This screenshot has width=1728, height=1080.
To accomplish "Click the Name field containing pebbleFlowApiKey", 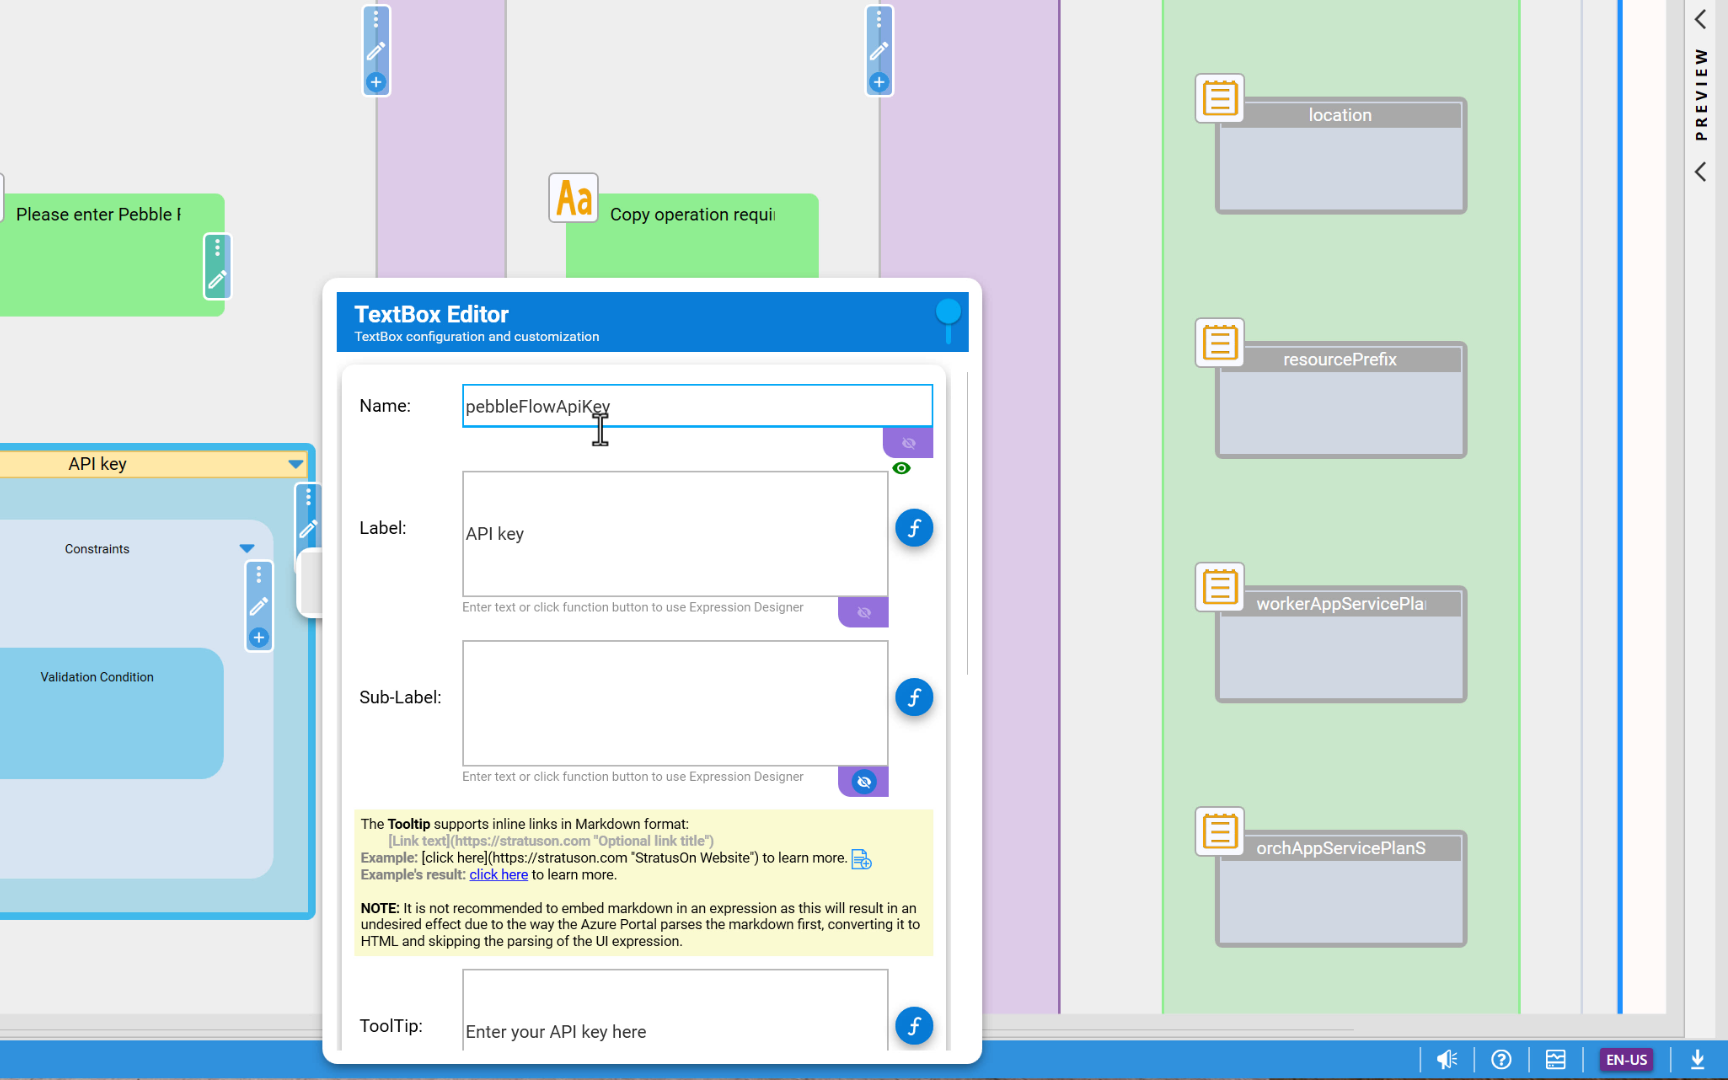I will [x=697, y=406].
